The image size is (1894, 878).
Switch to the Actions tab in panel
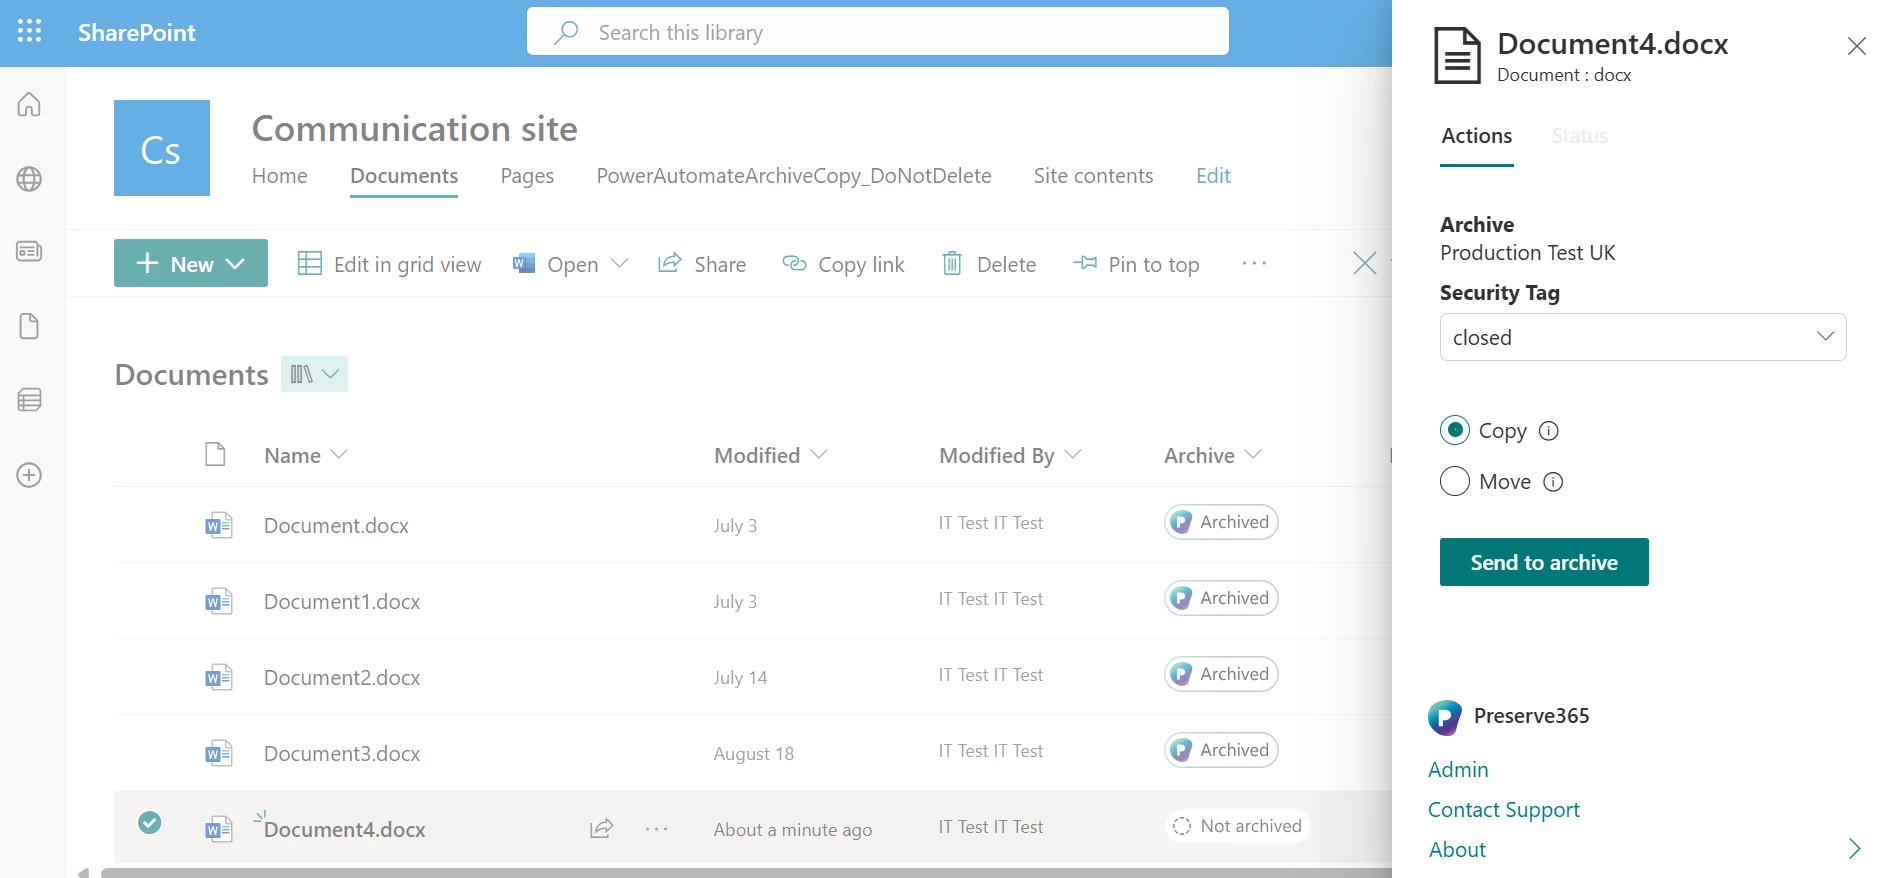point(1477,136)
